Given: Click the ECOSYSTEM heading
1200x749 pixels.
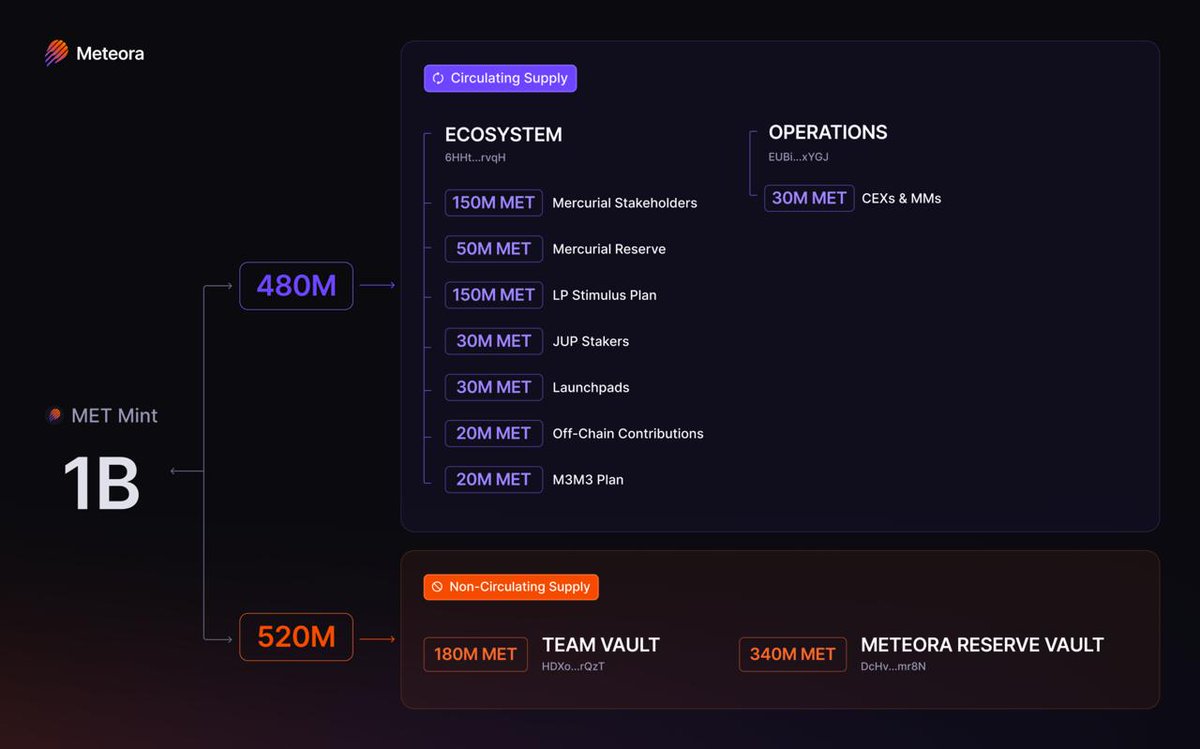Looking at the screenshot, I should click(x=503, y=134).
